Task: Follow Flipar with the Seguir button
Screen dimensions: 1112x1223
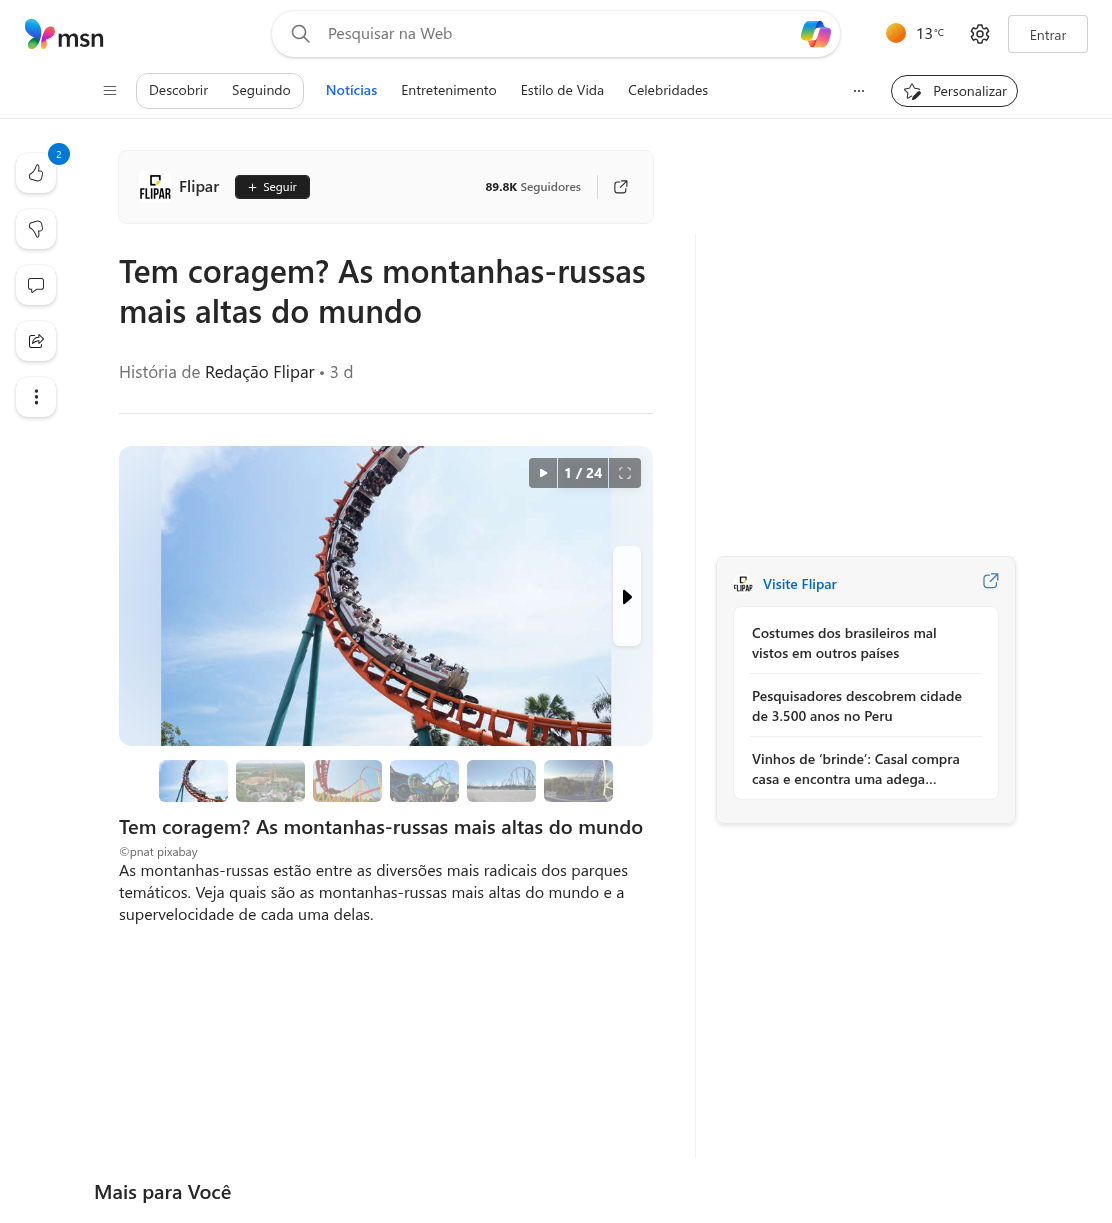Action: 272,187
